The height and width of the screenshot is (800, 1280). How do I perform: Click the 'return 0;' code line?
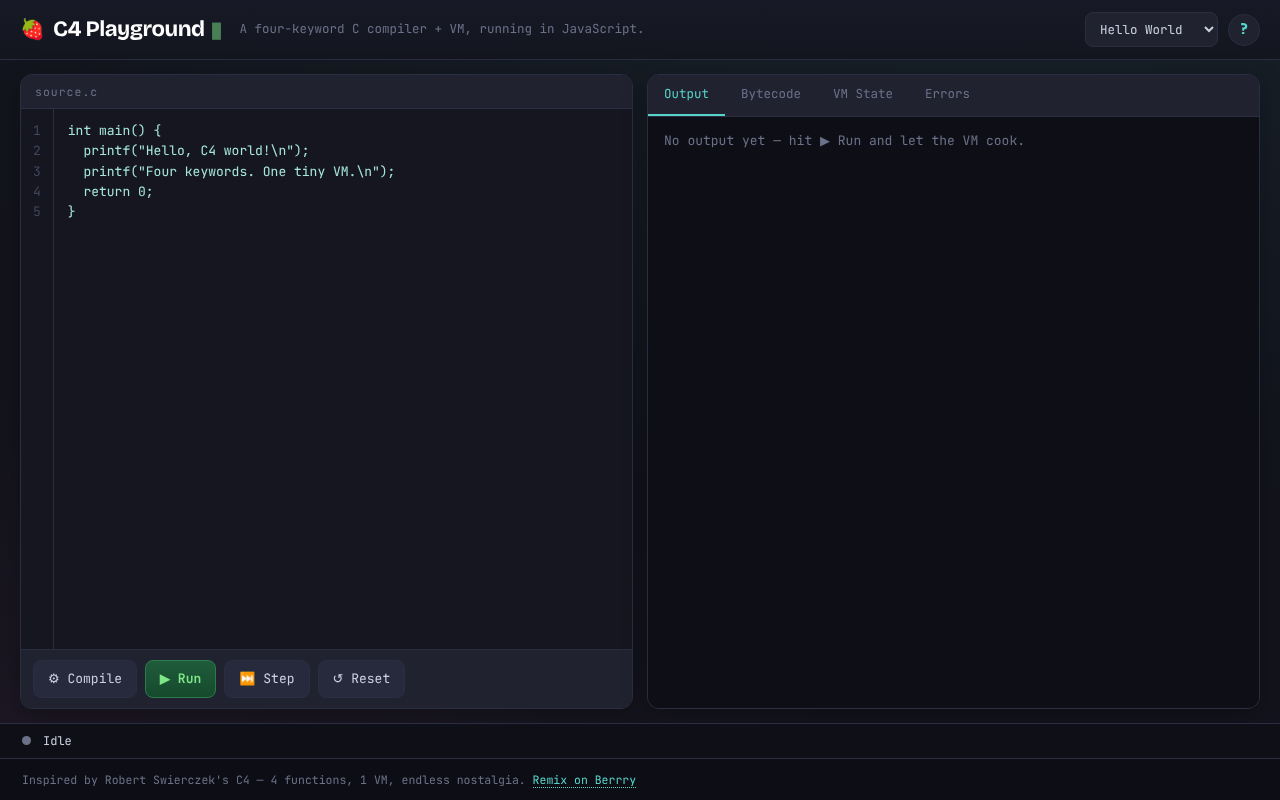pos(118,191)
